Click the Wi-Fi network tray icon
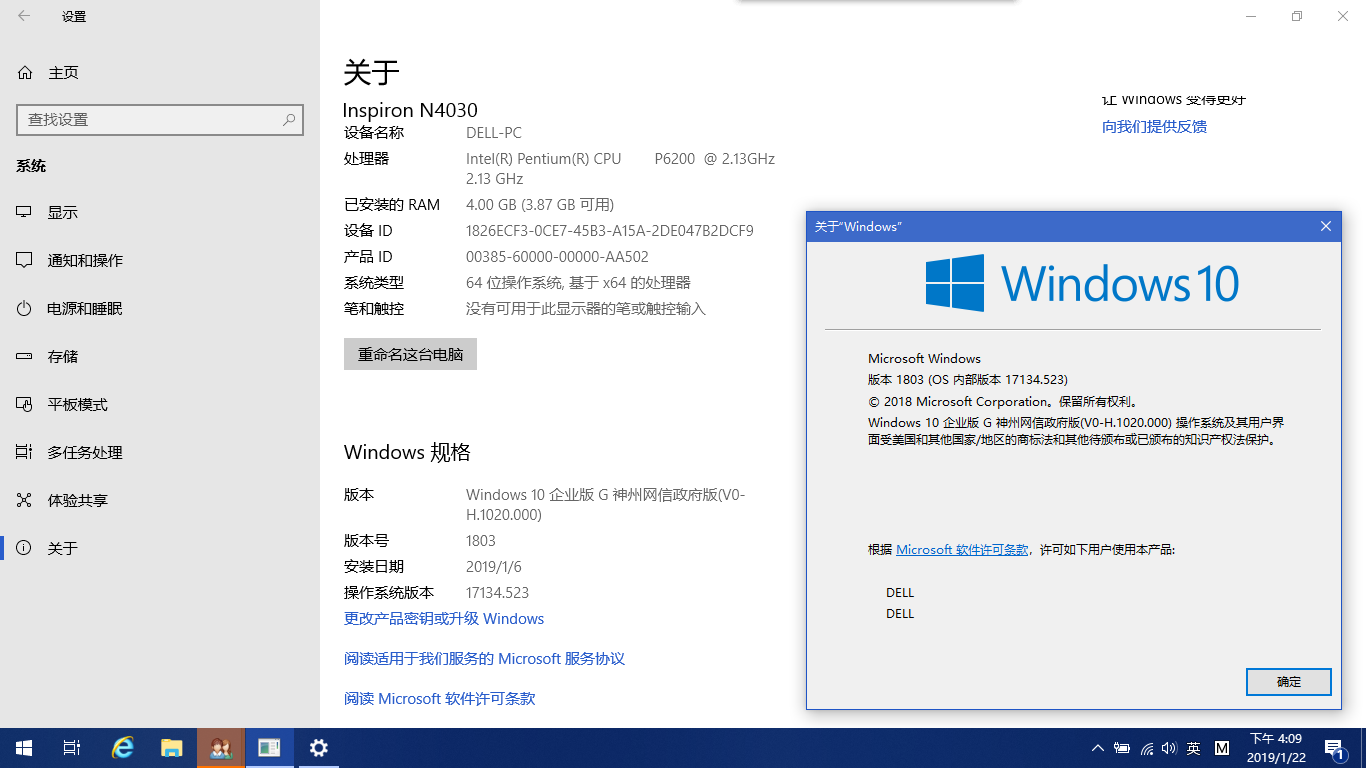The image size is (1366, 768). coord(1146,748)
